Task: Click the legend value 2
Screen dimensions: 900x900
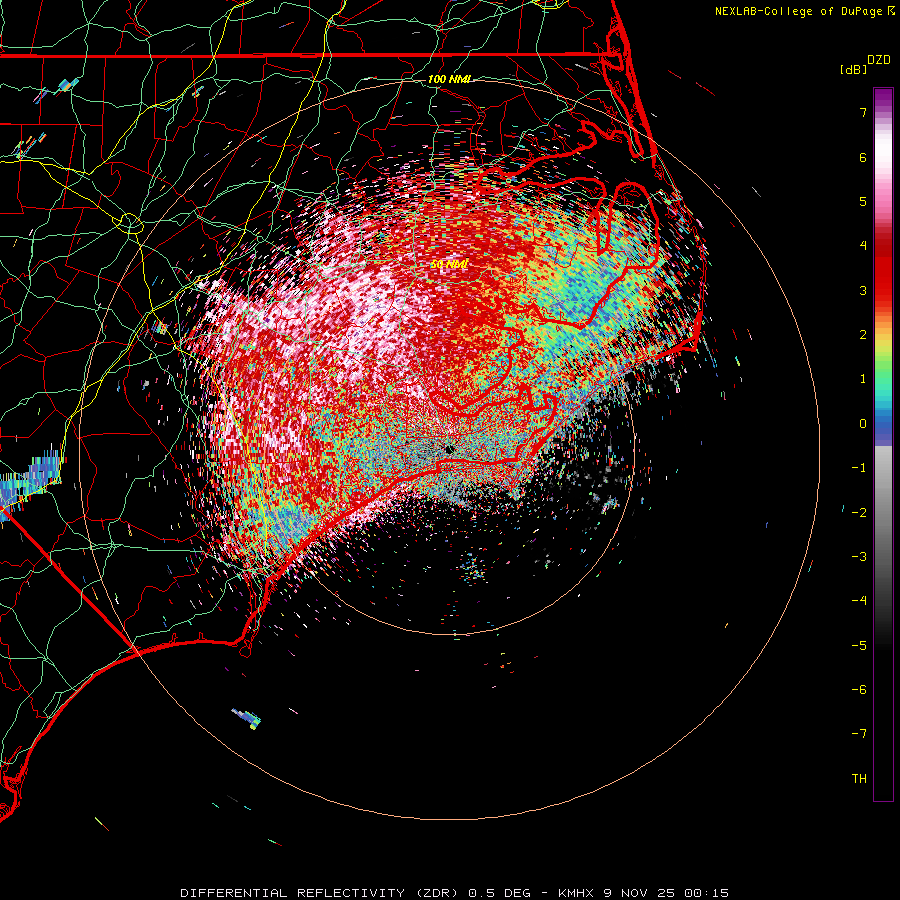Action: click(863, 335)
